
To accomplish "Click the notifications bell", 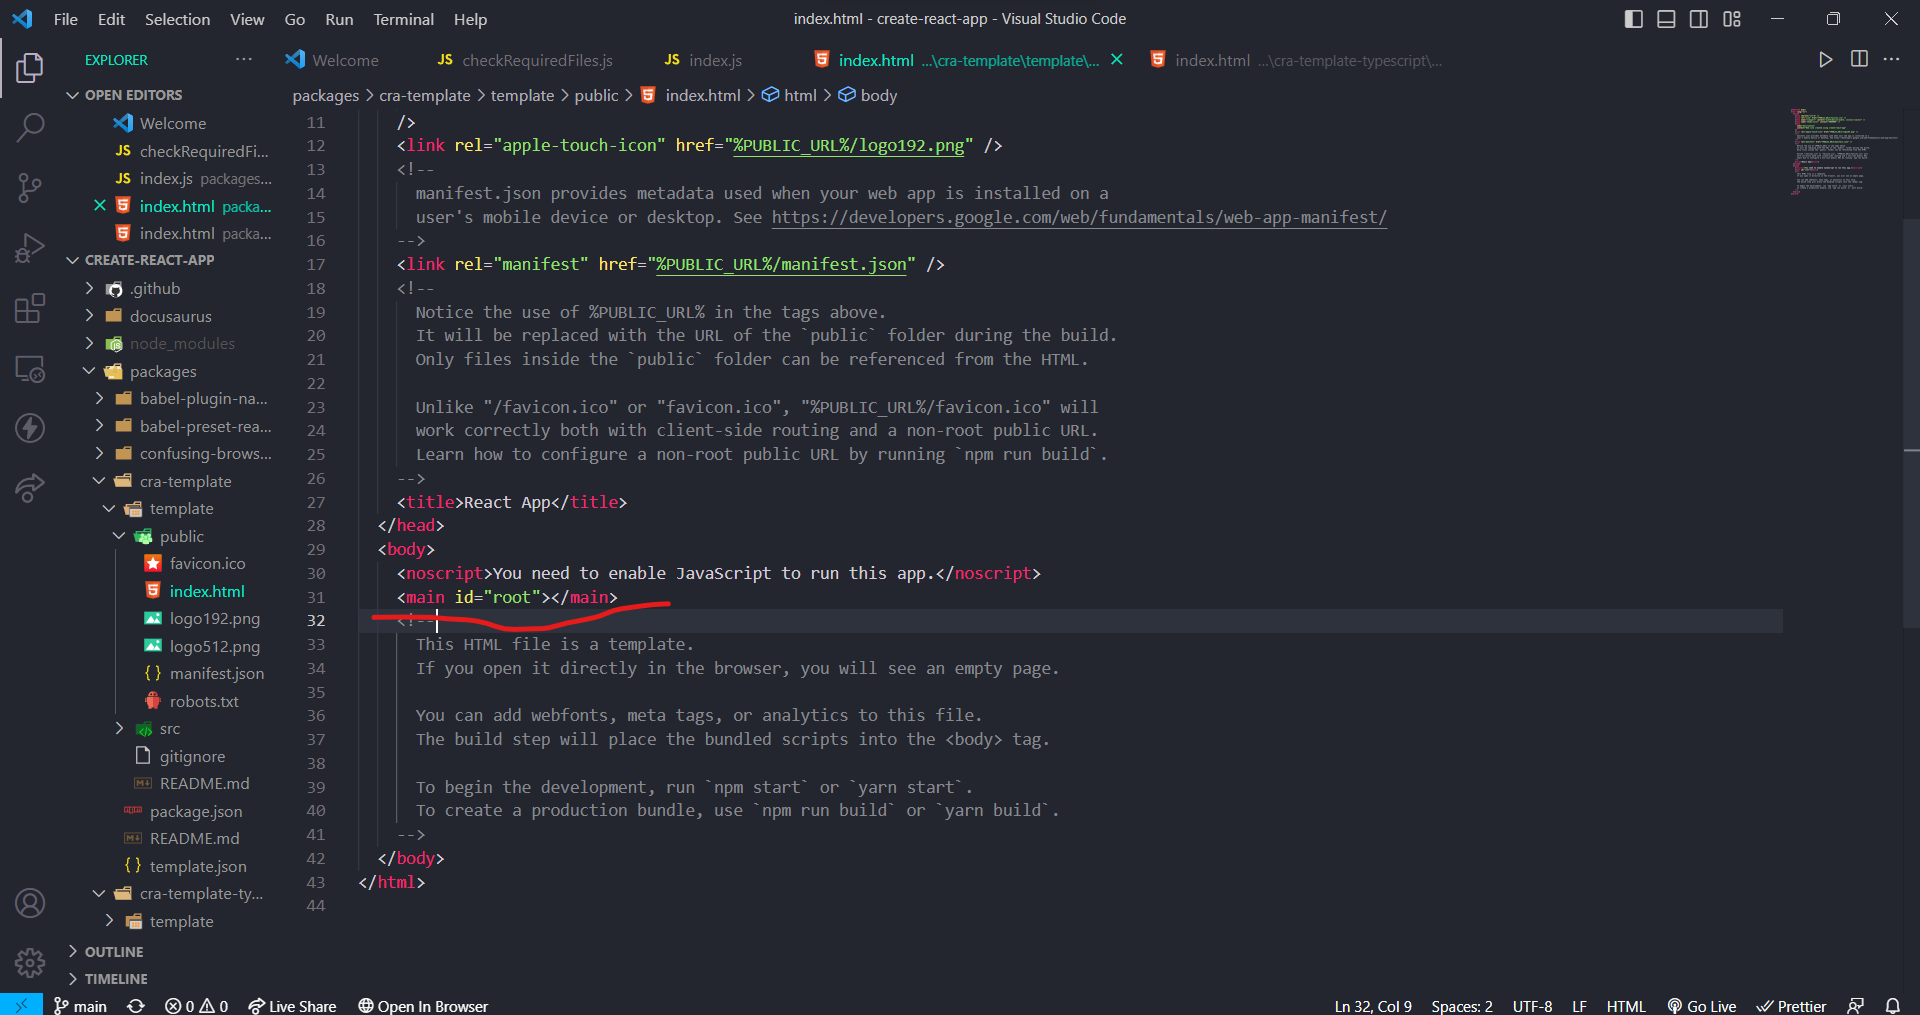I will point(1893,1005).
